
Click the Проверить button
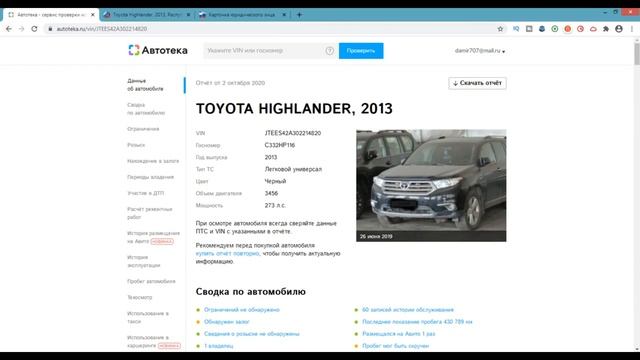tap(361, 51)
